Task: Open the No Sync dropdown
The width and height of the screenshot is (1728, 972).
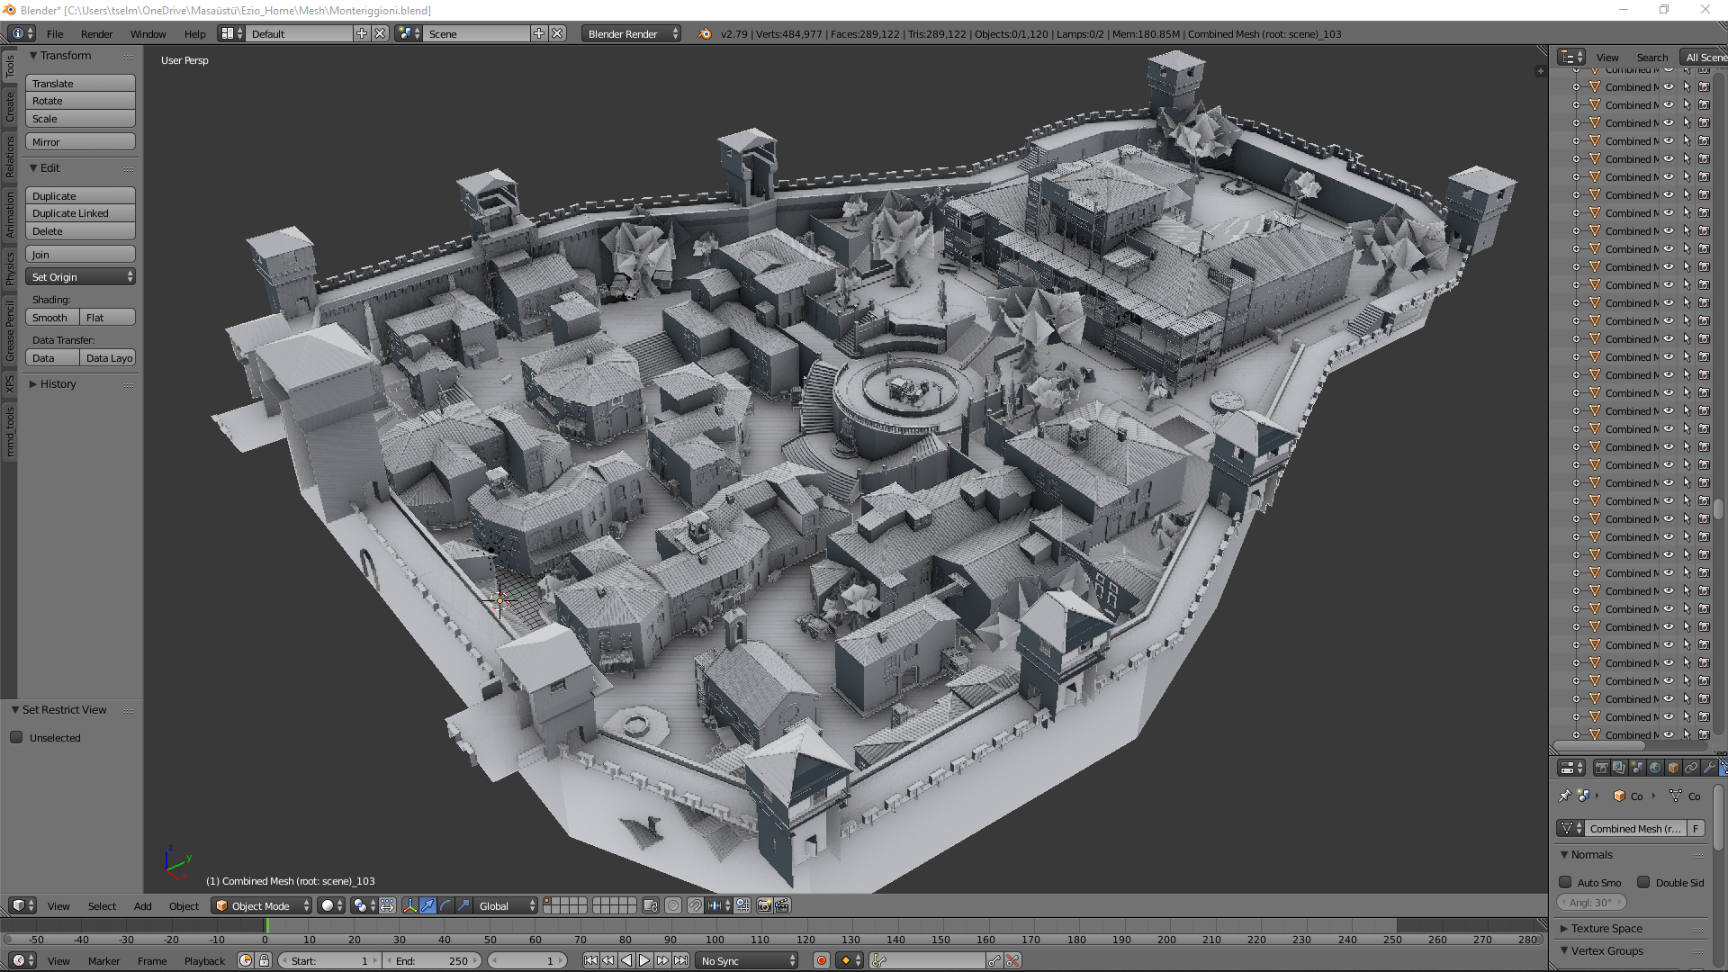Action: [747, 960]
